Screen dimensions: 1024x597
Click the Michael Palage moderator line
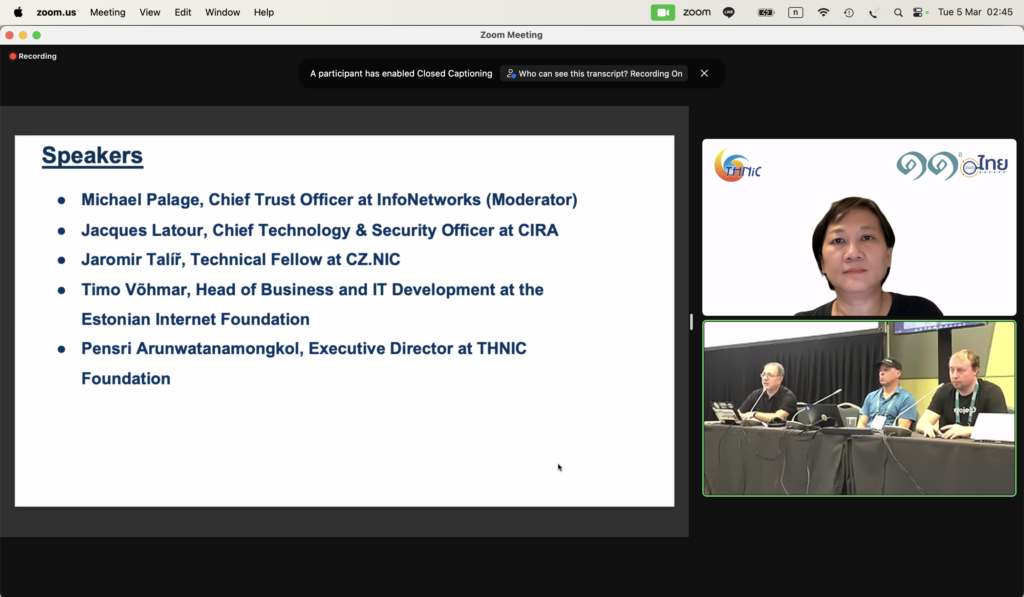coord(329,200)
